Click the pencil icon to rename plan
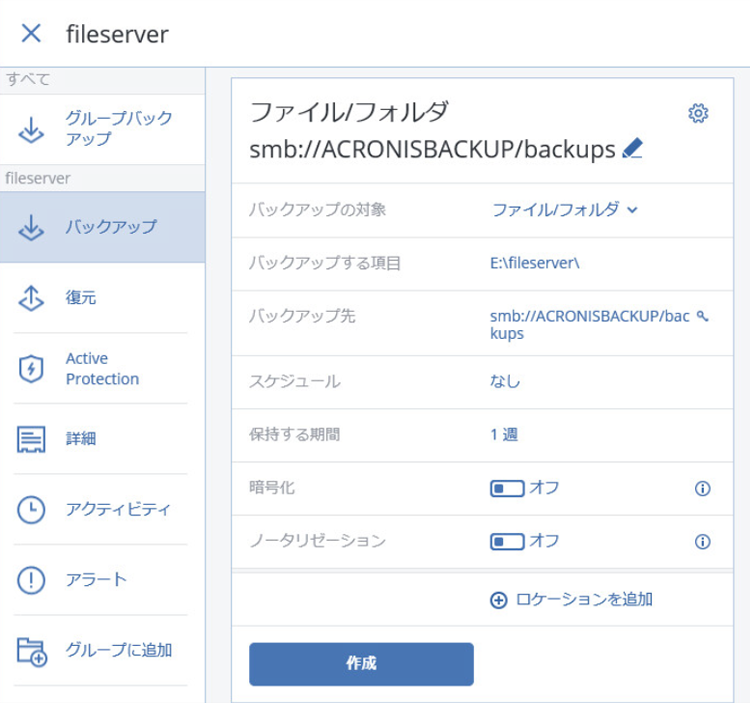The width and height of the screenshot is (750, 703). click(631, 149)
